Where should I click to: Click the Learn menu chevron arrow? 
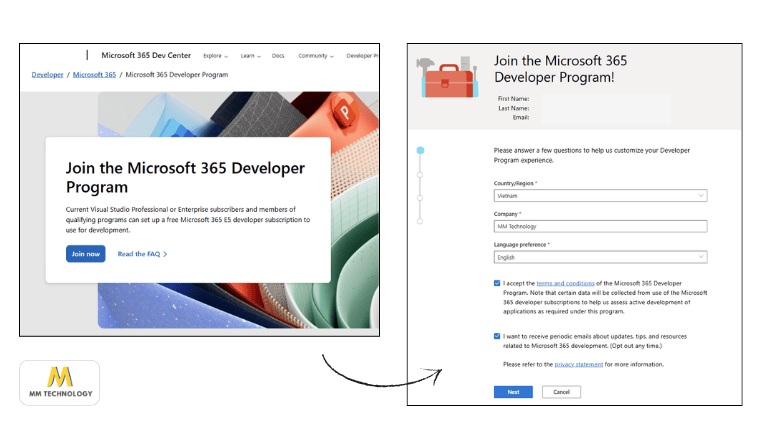(x=259, y=56)
